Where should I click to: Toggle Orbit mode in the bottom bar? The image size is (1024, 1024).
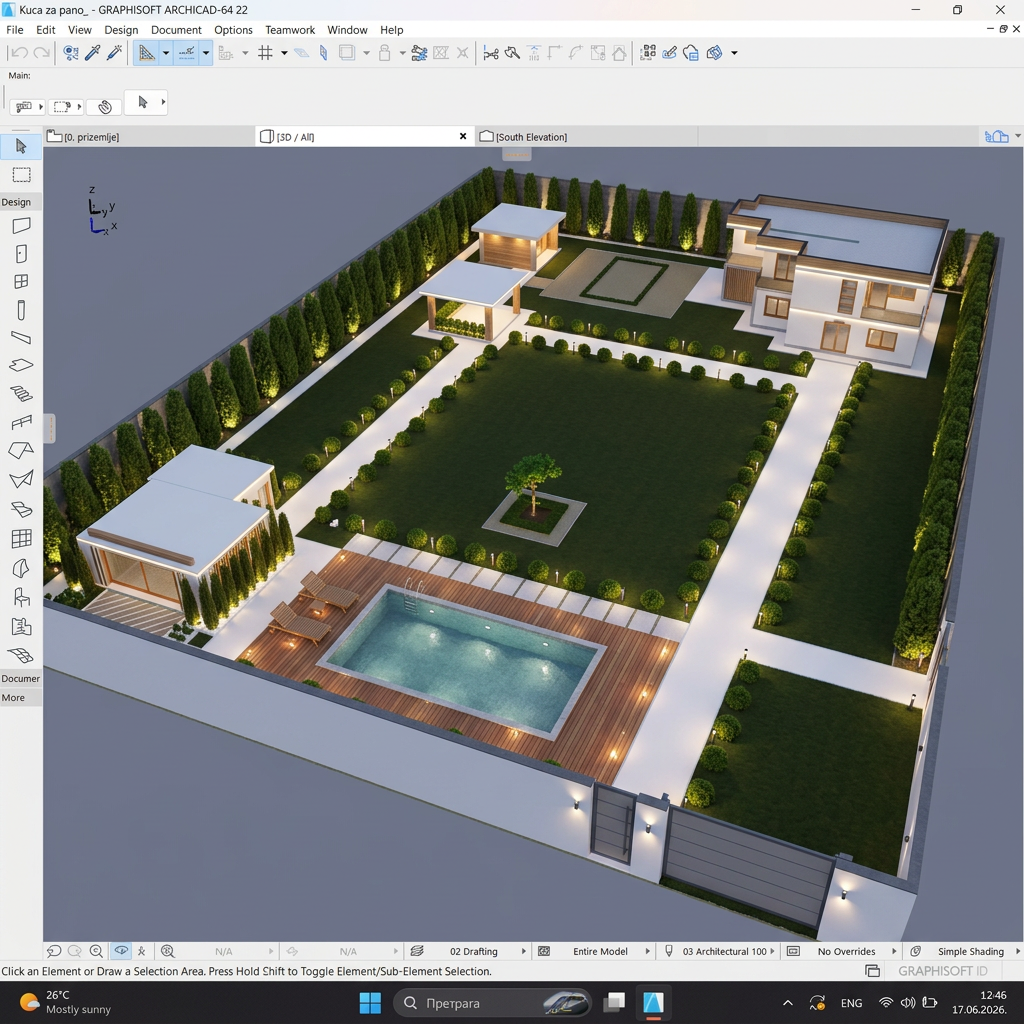click(x=121, y=952)
